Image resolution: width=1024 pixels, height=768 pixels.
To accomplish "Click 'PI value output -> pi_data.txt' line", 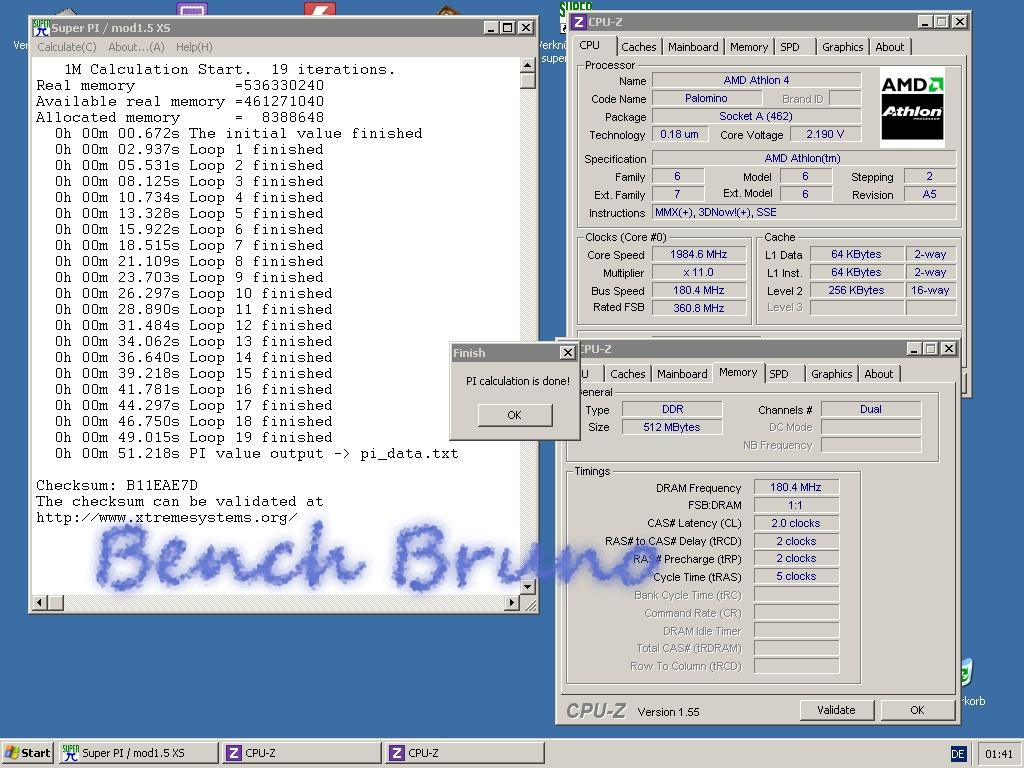I will (x=256, y=454).
